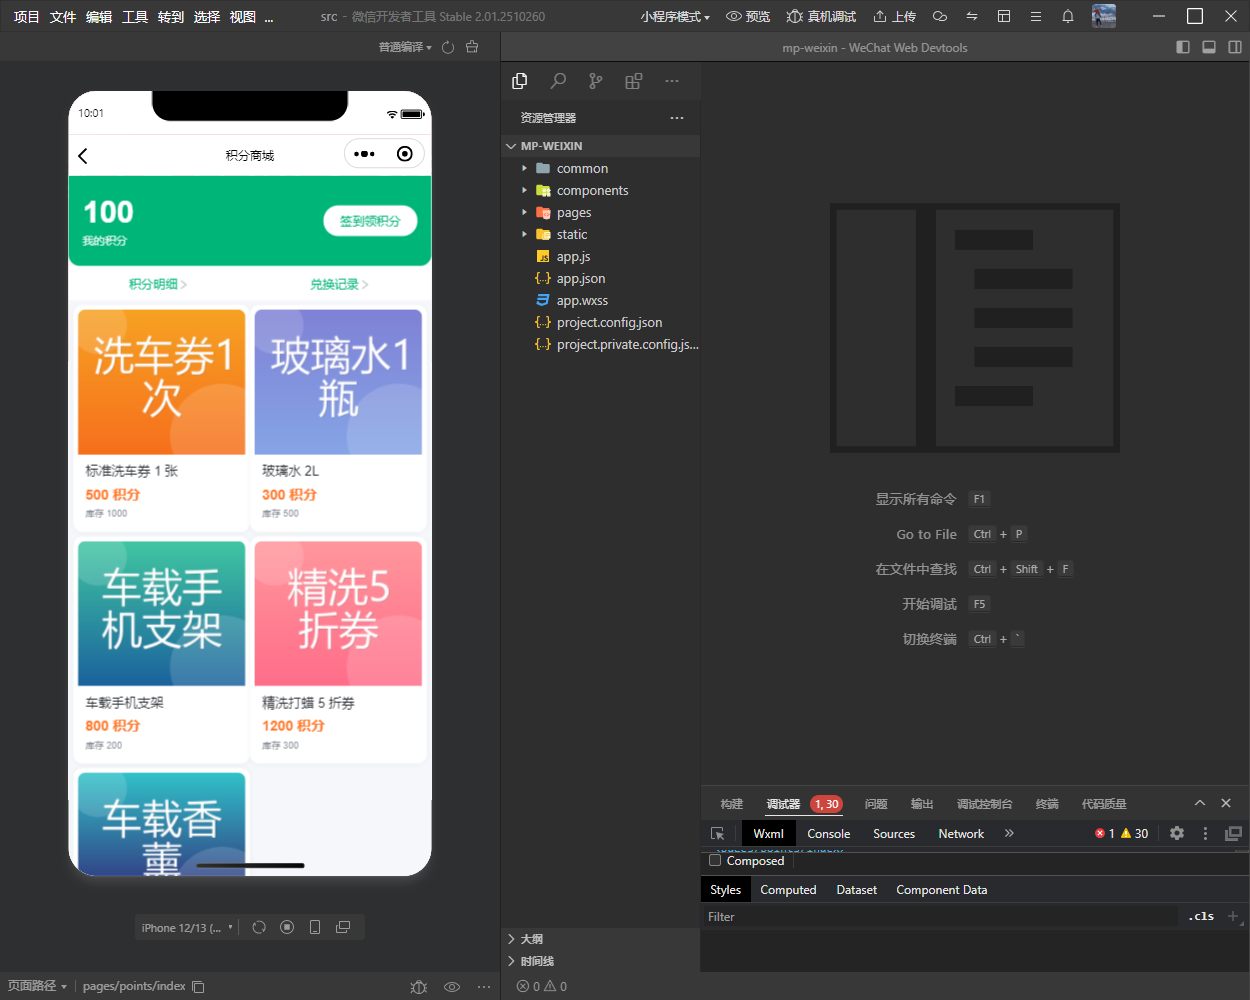1250x1000 pixels.
Task: Open the iPhone 12/13 device dropdown
Action: coord(188,927)
